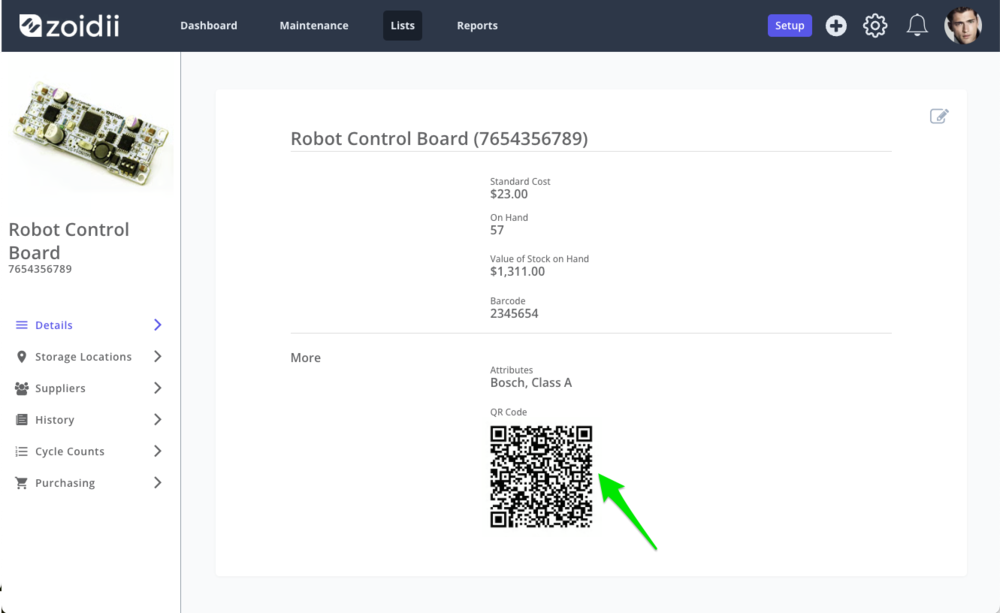Click the barcode value 2345654
The height and width of the screenshot is (613, 1000).
pyautogui.click(x=514, y=313)
